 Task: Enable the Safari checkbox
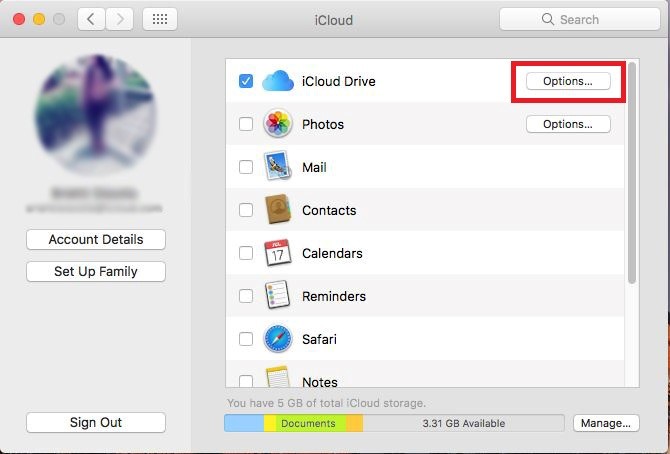click(246, 339)
